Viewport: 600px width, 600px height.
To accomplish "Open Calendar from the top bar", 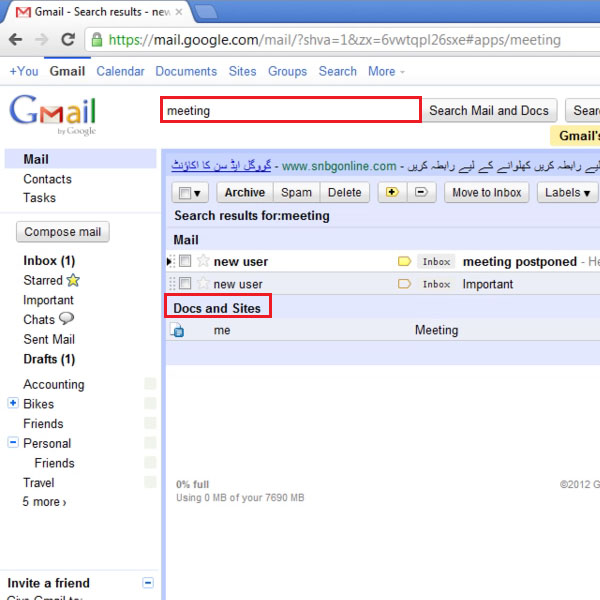I will (120, 71).
